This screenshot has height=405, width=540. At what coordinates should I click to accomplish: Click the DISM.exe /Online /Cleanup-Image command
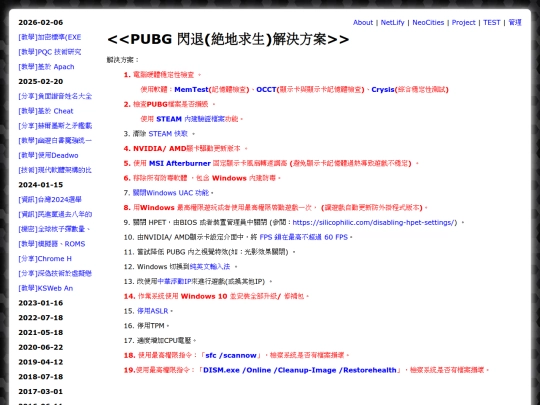click(300, 370)
